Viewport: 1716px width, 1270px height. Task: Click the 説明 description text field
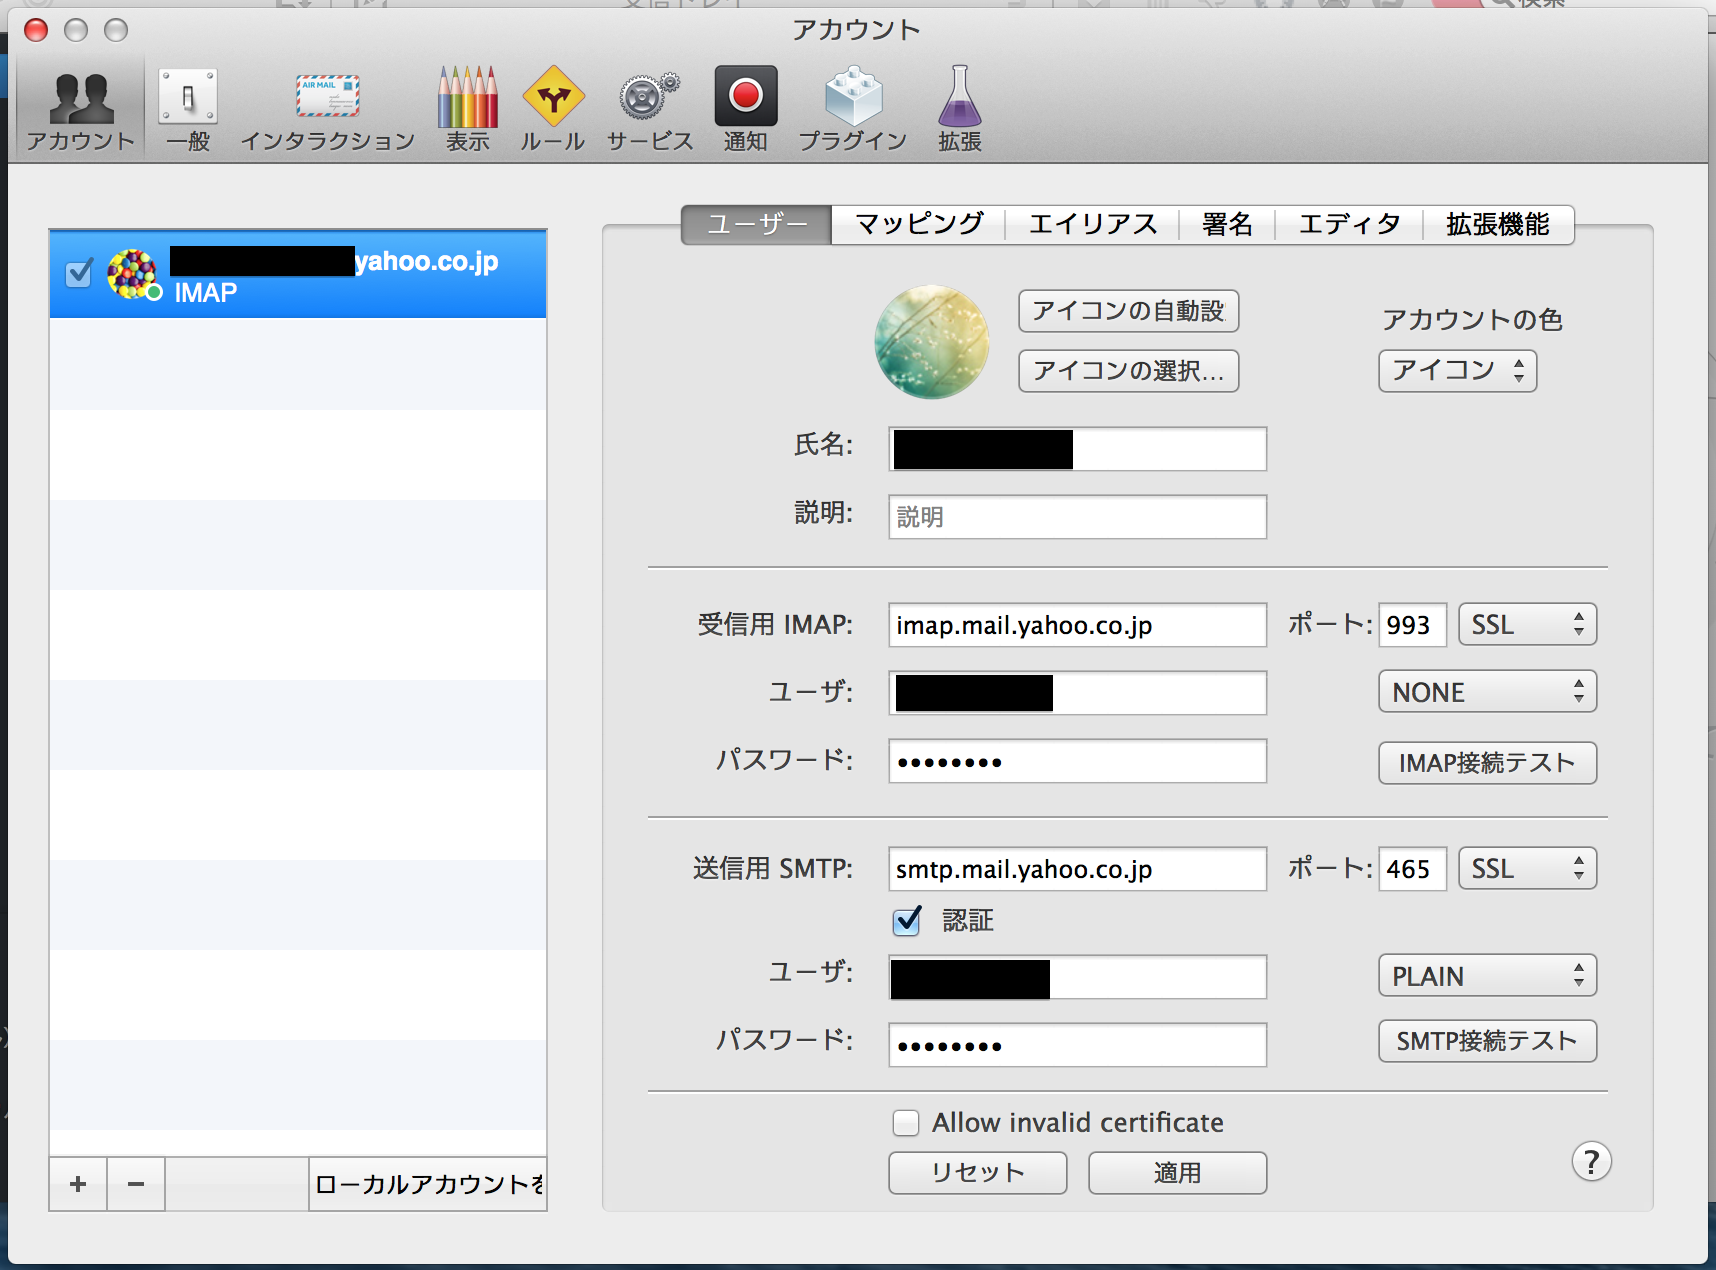[x=1077, y=517]
